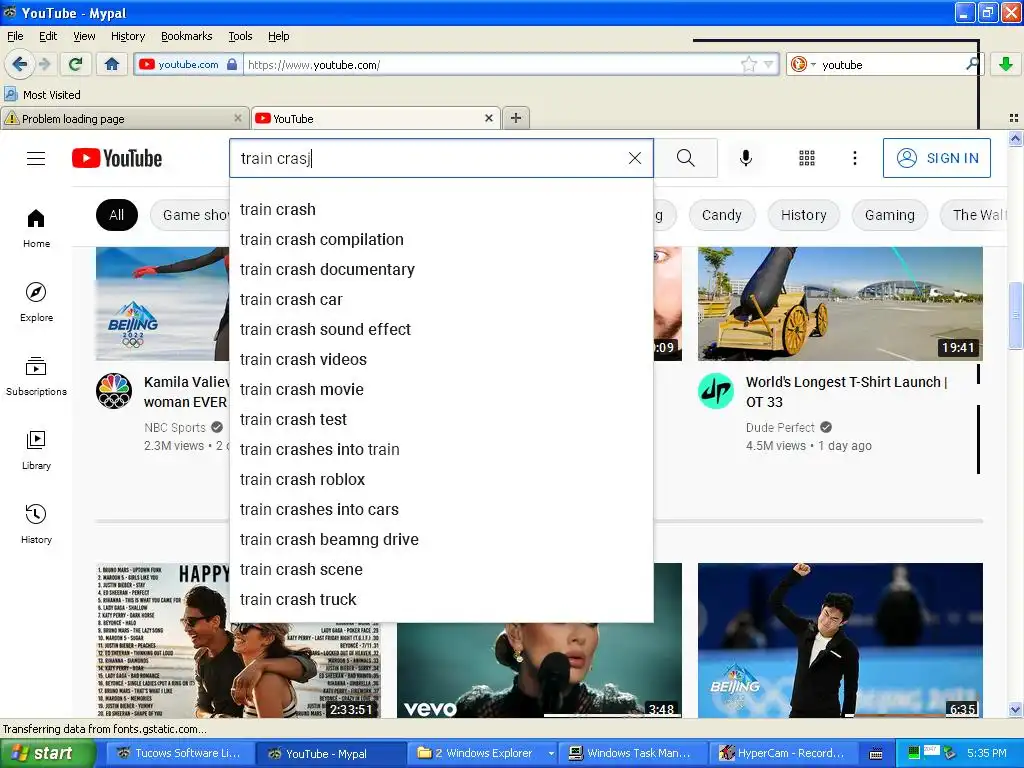Choose suggestion 'train crash roblox'
The height and width of the screenshot is (768, 1024).
coord(441,479)
